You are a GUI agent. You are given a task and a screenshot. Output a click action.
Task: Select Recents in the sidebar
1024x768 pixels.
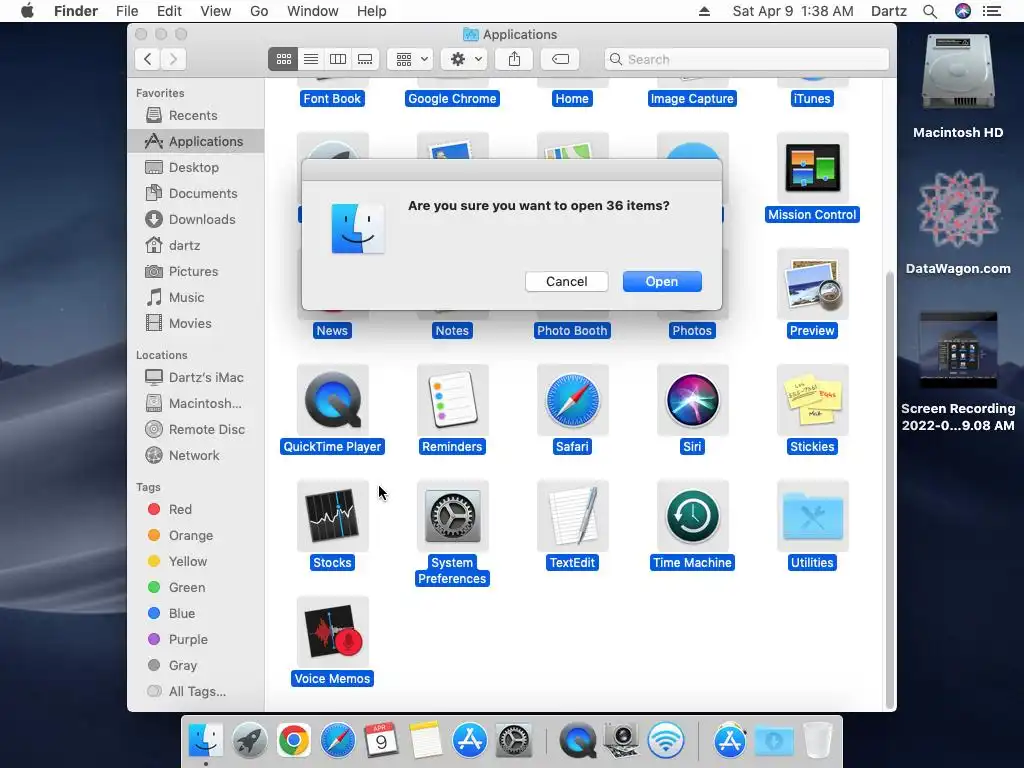195,116
